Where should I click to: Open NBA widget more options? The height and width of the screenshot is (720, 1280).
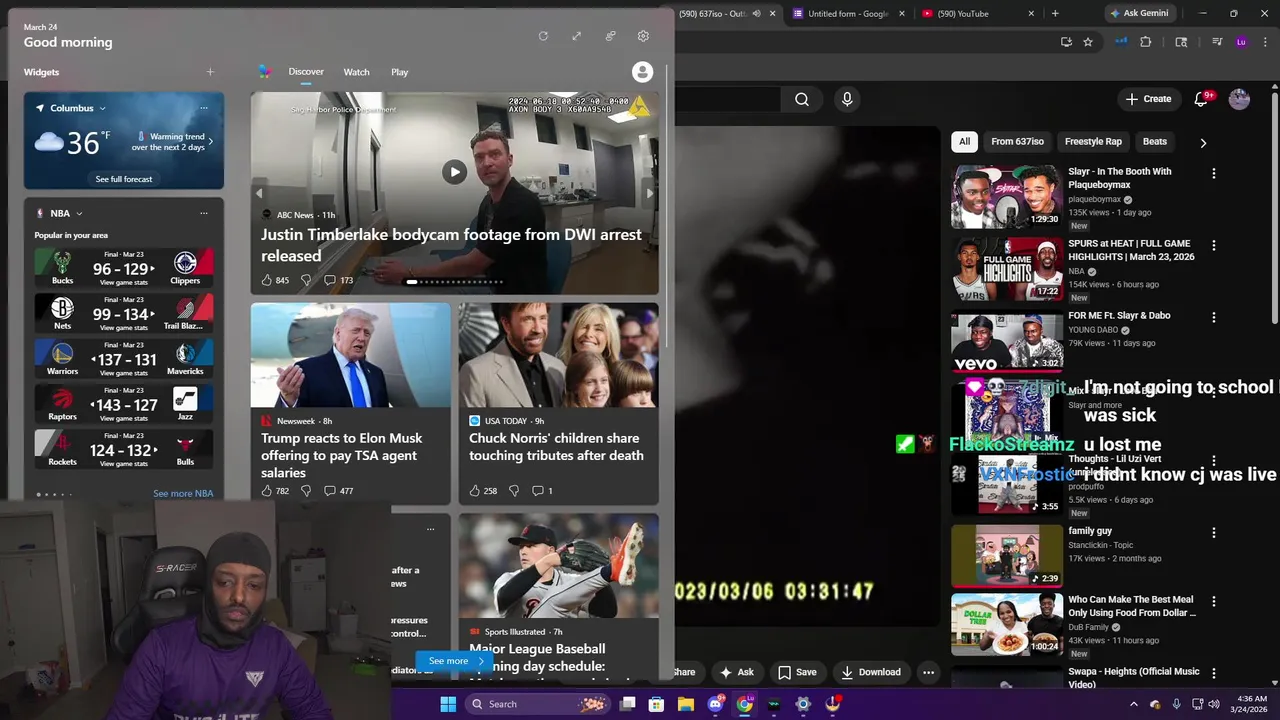click(204, 213)
